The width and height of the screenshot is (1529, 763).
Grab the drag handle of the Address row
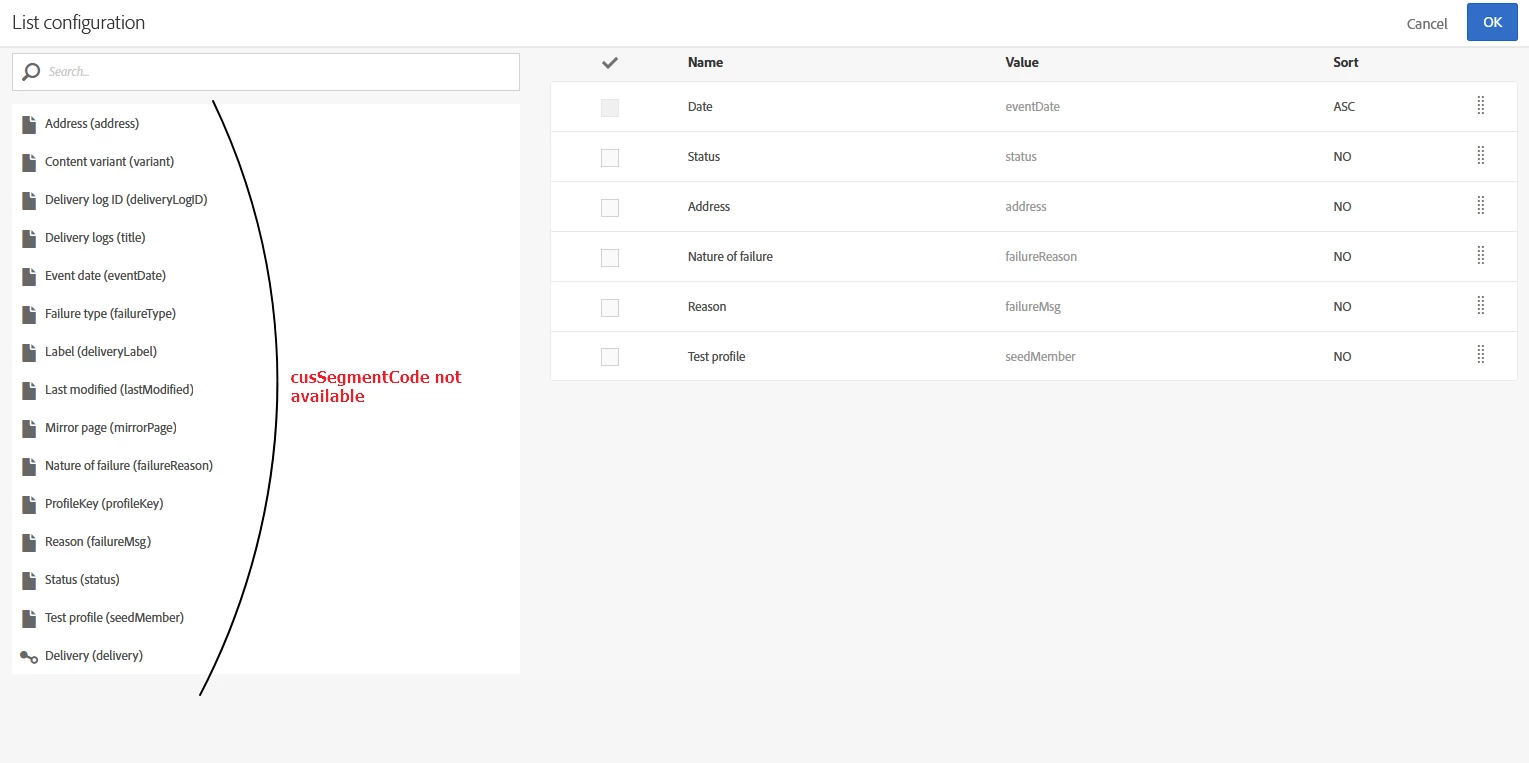pos(1481,206)
